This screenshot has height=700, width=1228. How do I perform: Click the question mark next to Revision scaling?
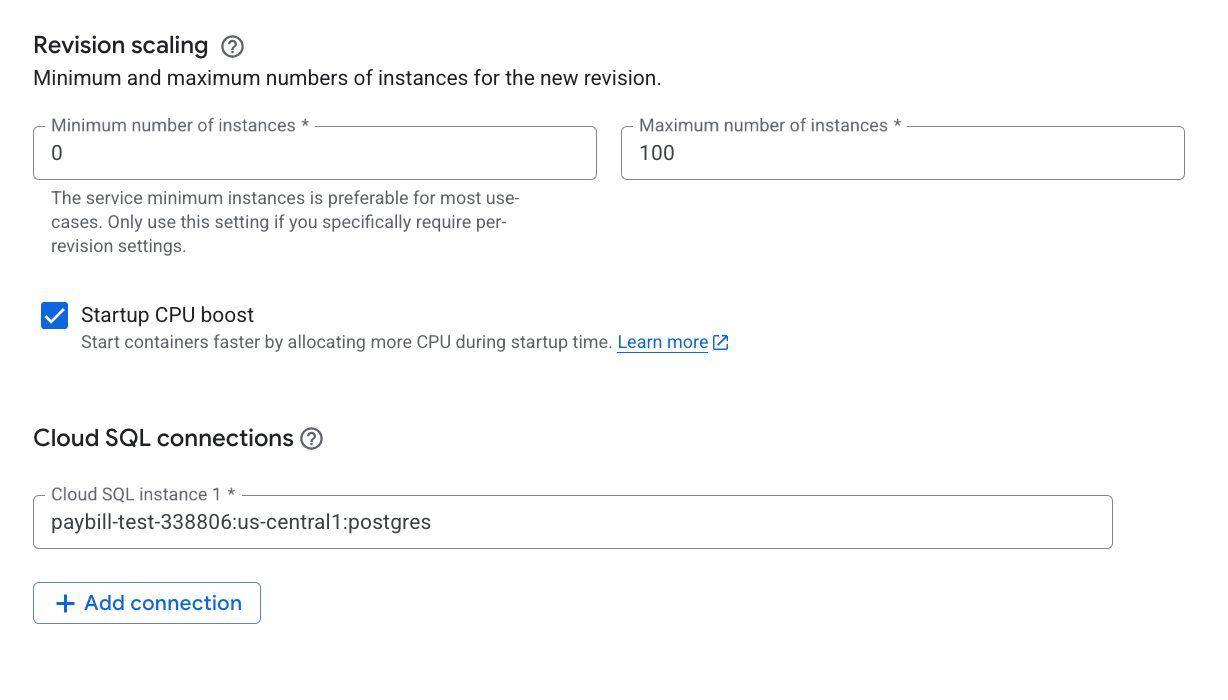[231, 46]
